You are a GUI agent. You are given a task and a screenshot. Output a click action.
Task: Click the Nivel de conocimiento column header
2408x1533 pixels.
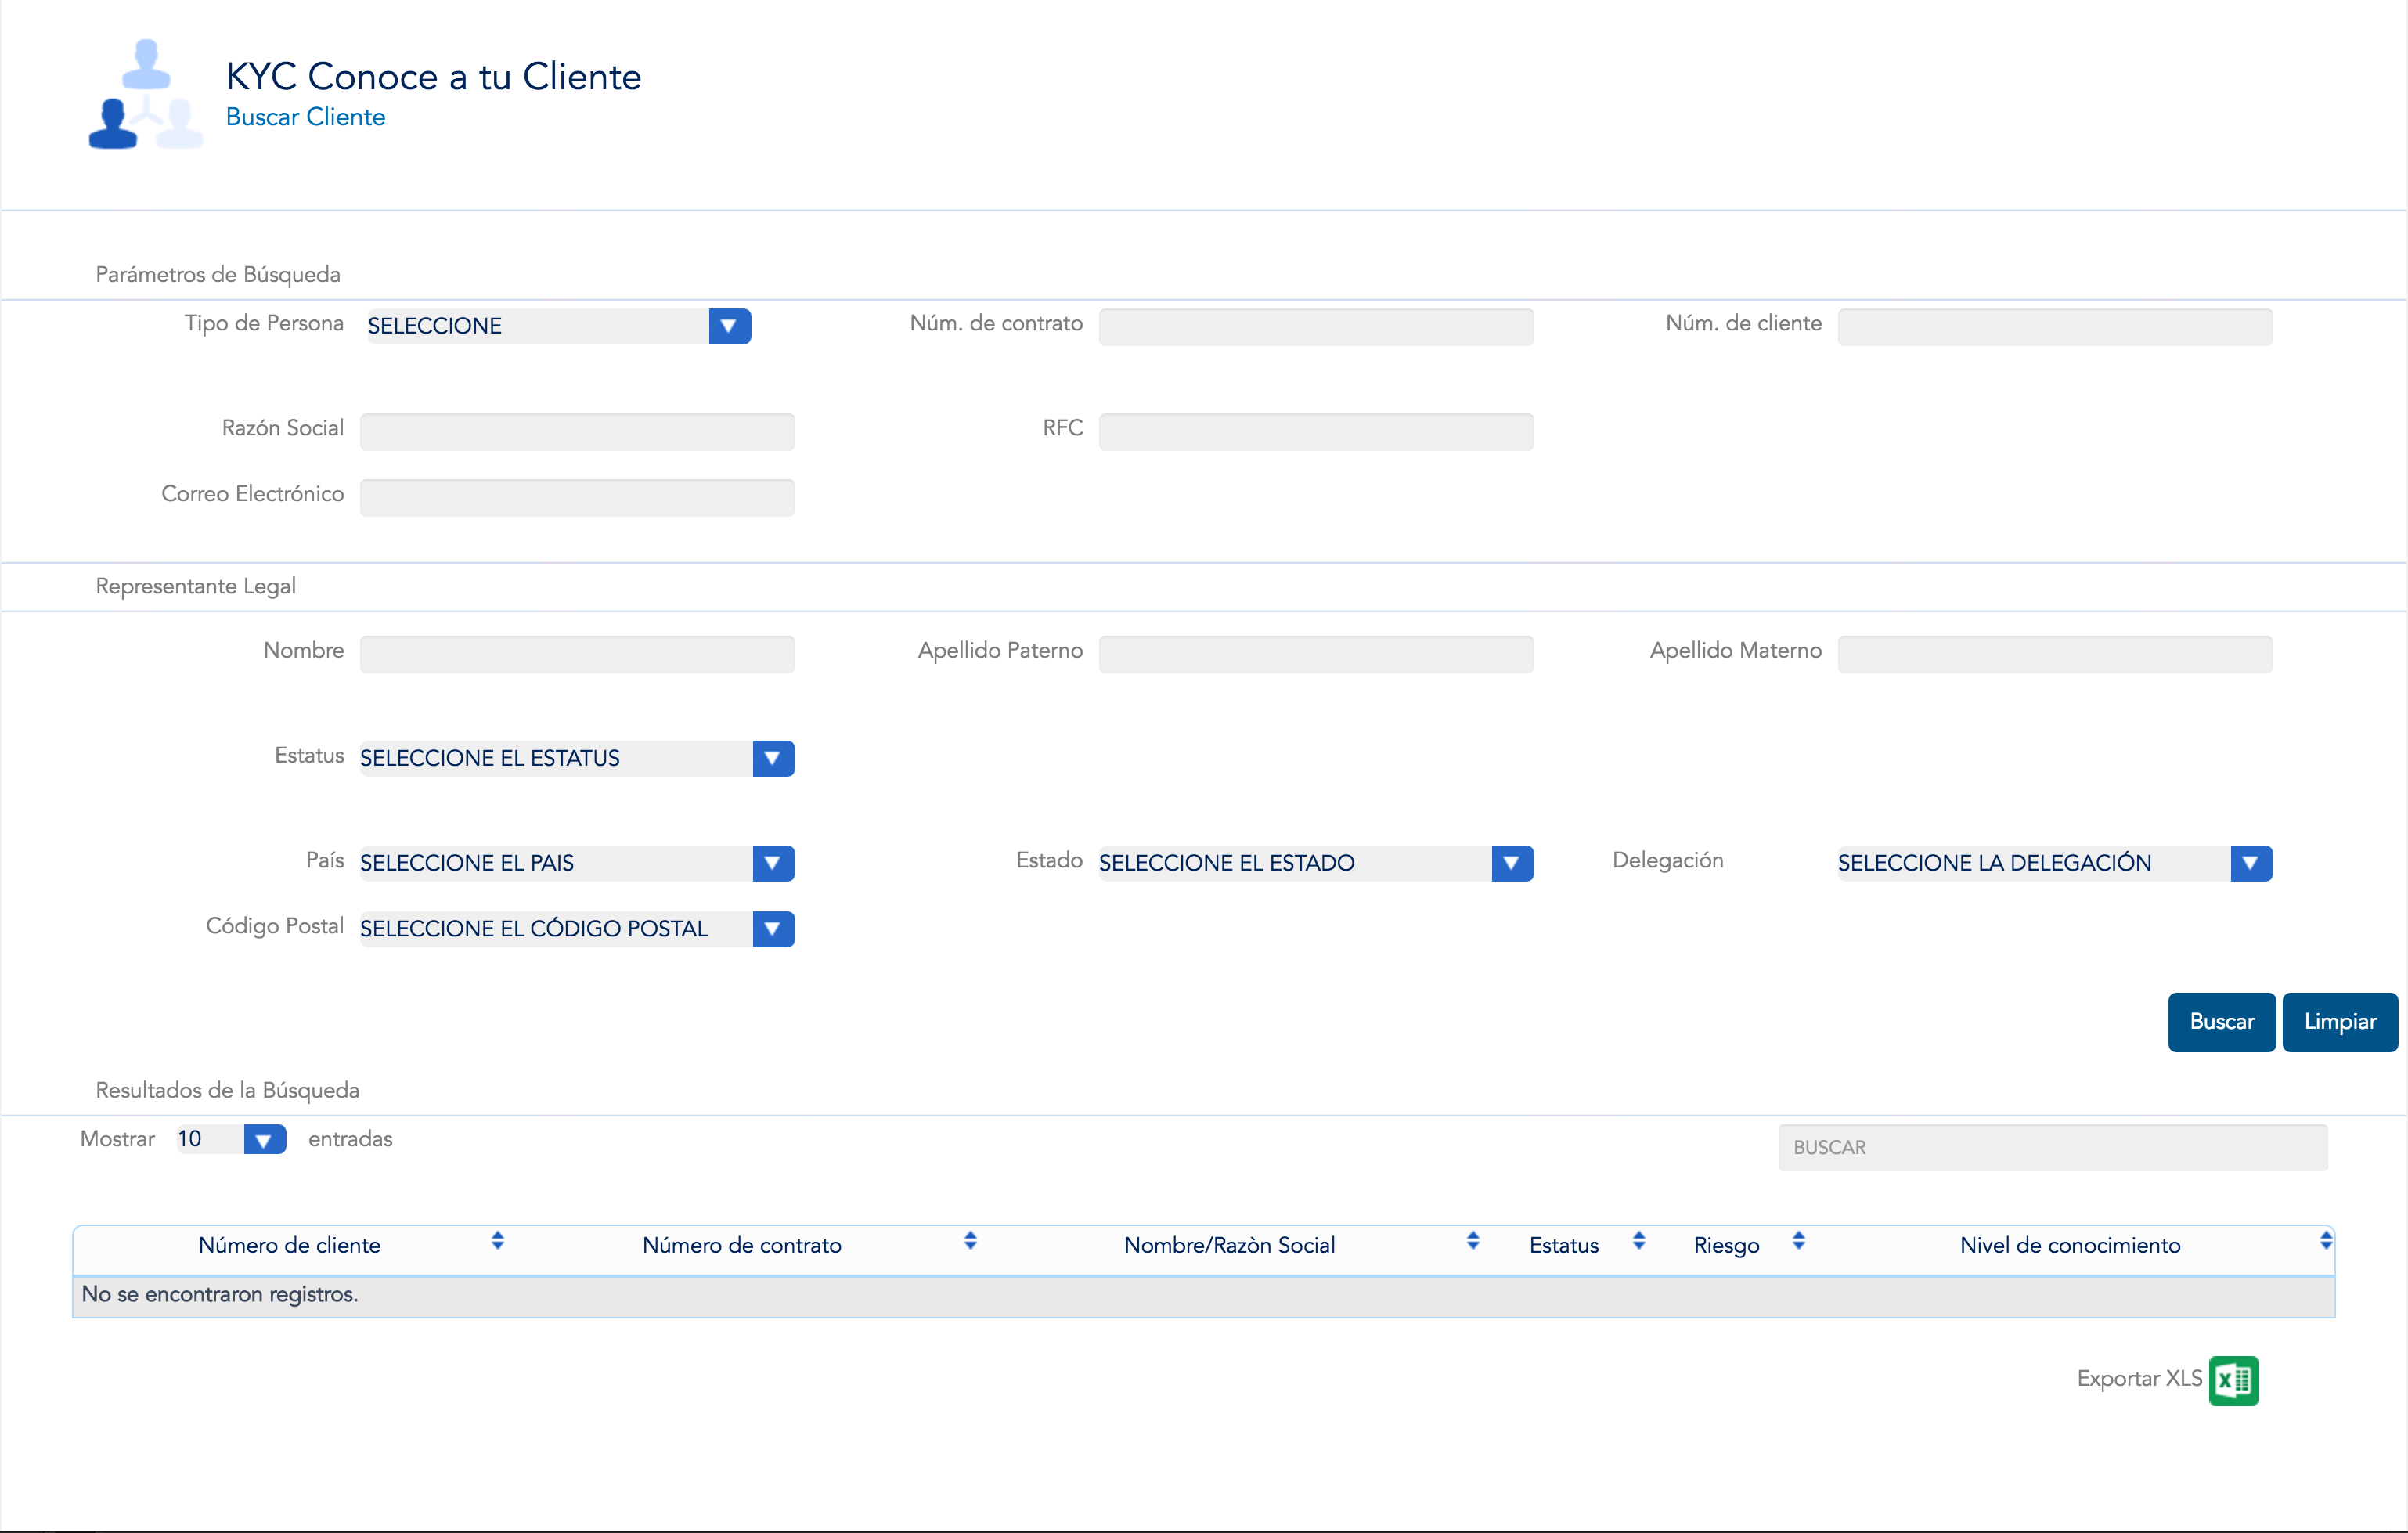click(2070, 1246)
